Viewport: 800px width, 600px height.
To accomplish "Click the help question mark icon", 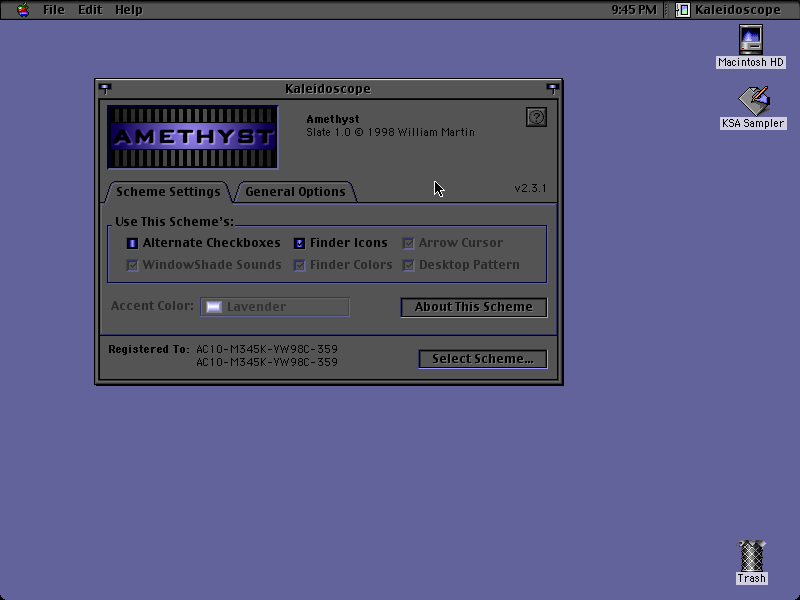I will coord(536,117).
